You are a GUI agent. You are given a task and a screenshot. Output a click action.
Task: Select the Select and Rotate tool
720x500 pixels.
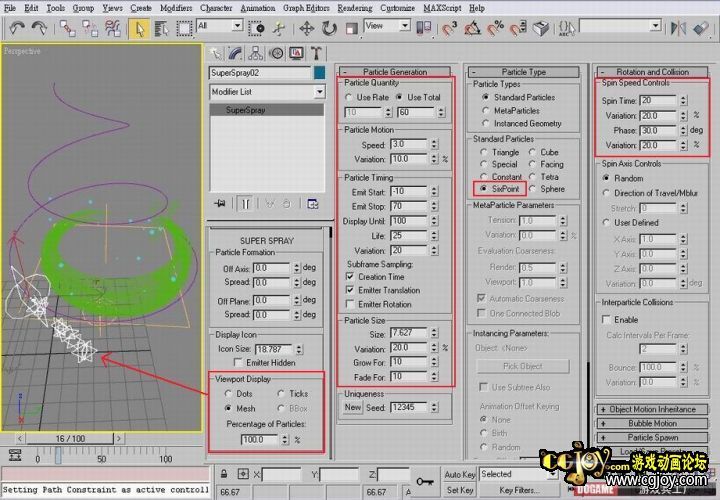(329, 28)
